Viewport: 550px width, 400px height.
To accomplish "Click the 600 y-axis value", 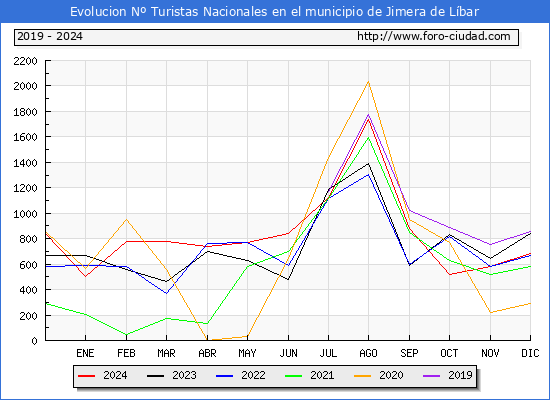I will point(28,265).
